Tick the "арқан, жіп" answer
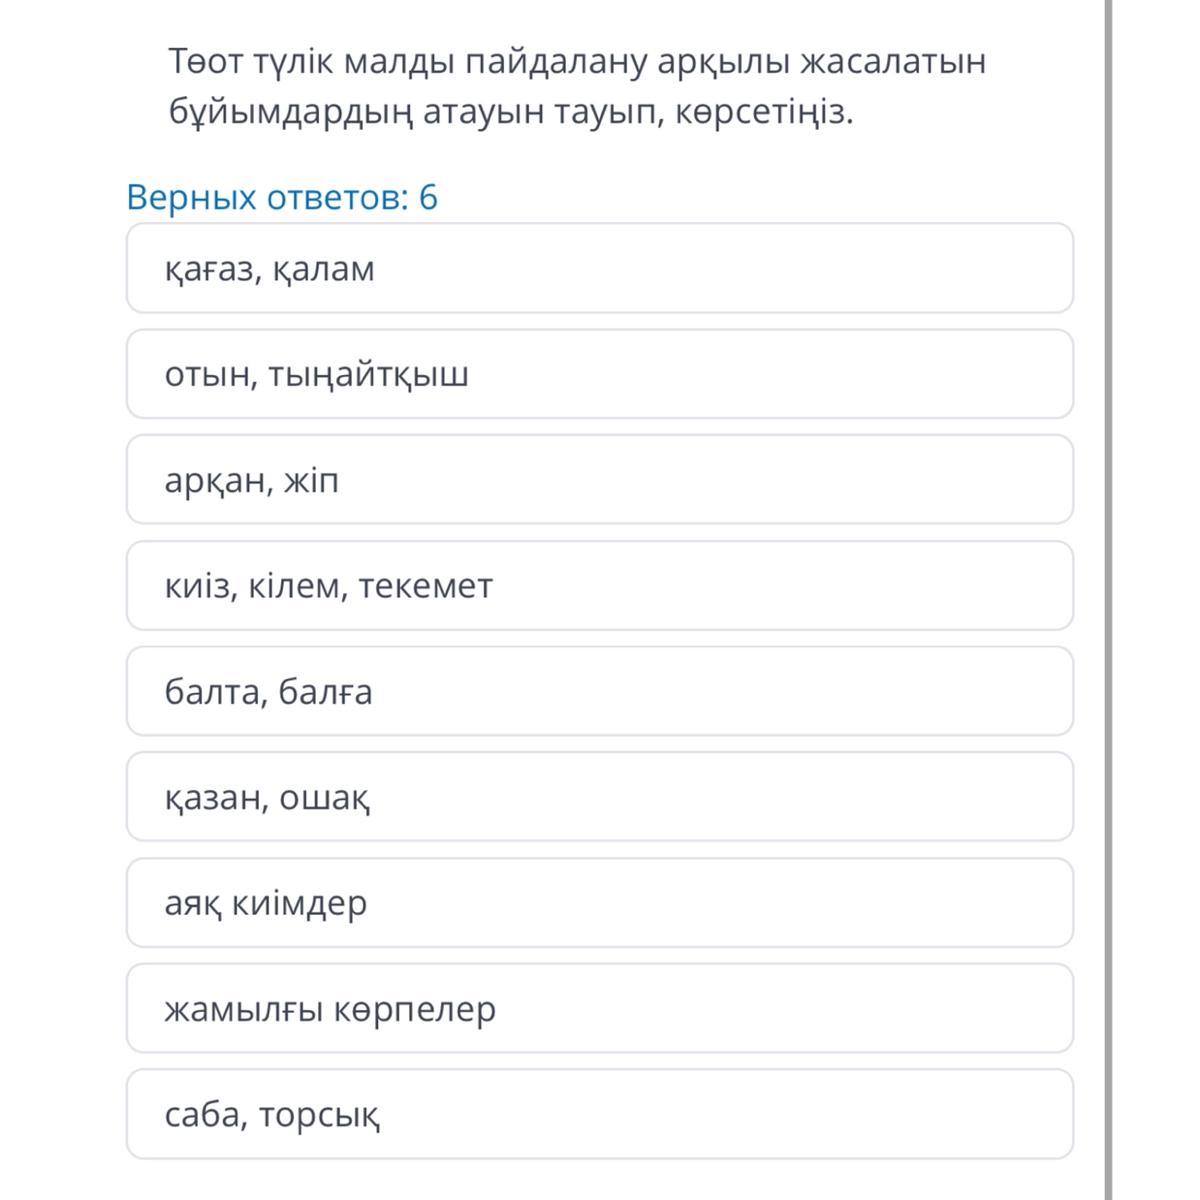This screenshot has width=1200, height=1200. (599, 480)
